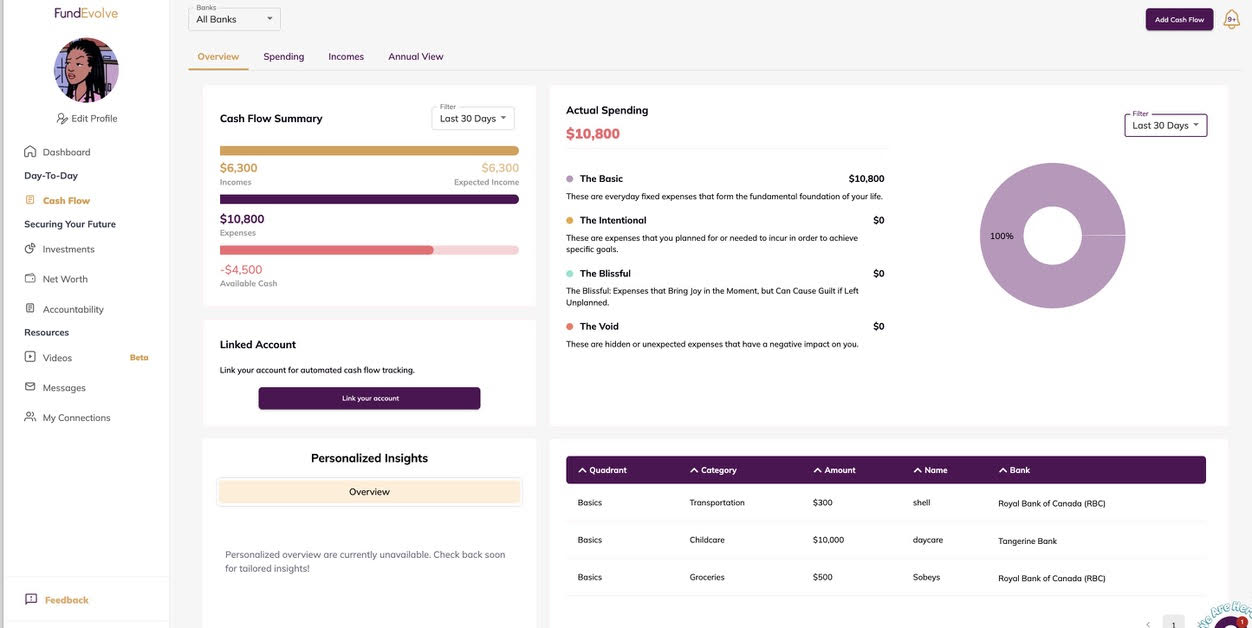Click the Feedback chat icon
Image resolution: width=1252 pixels, height=628 pixels.
coord(31,599)
